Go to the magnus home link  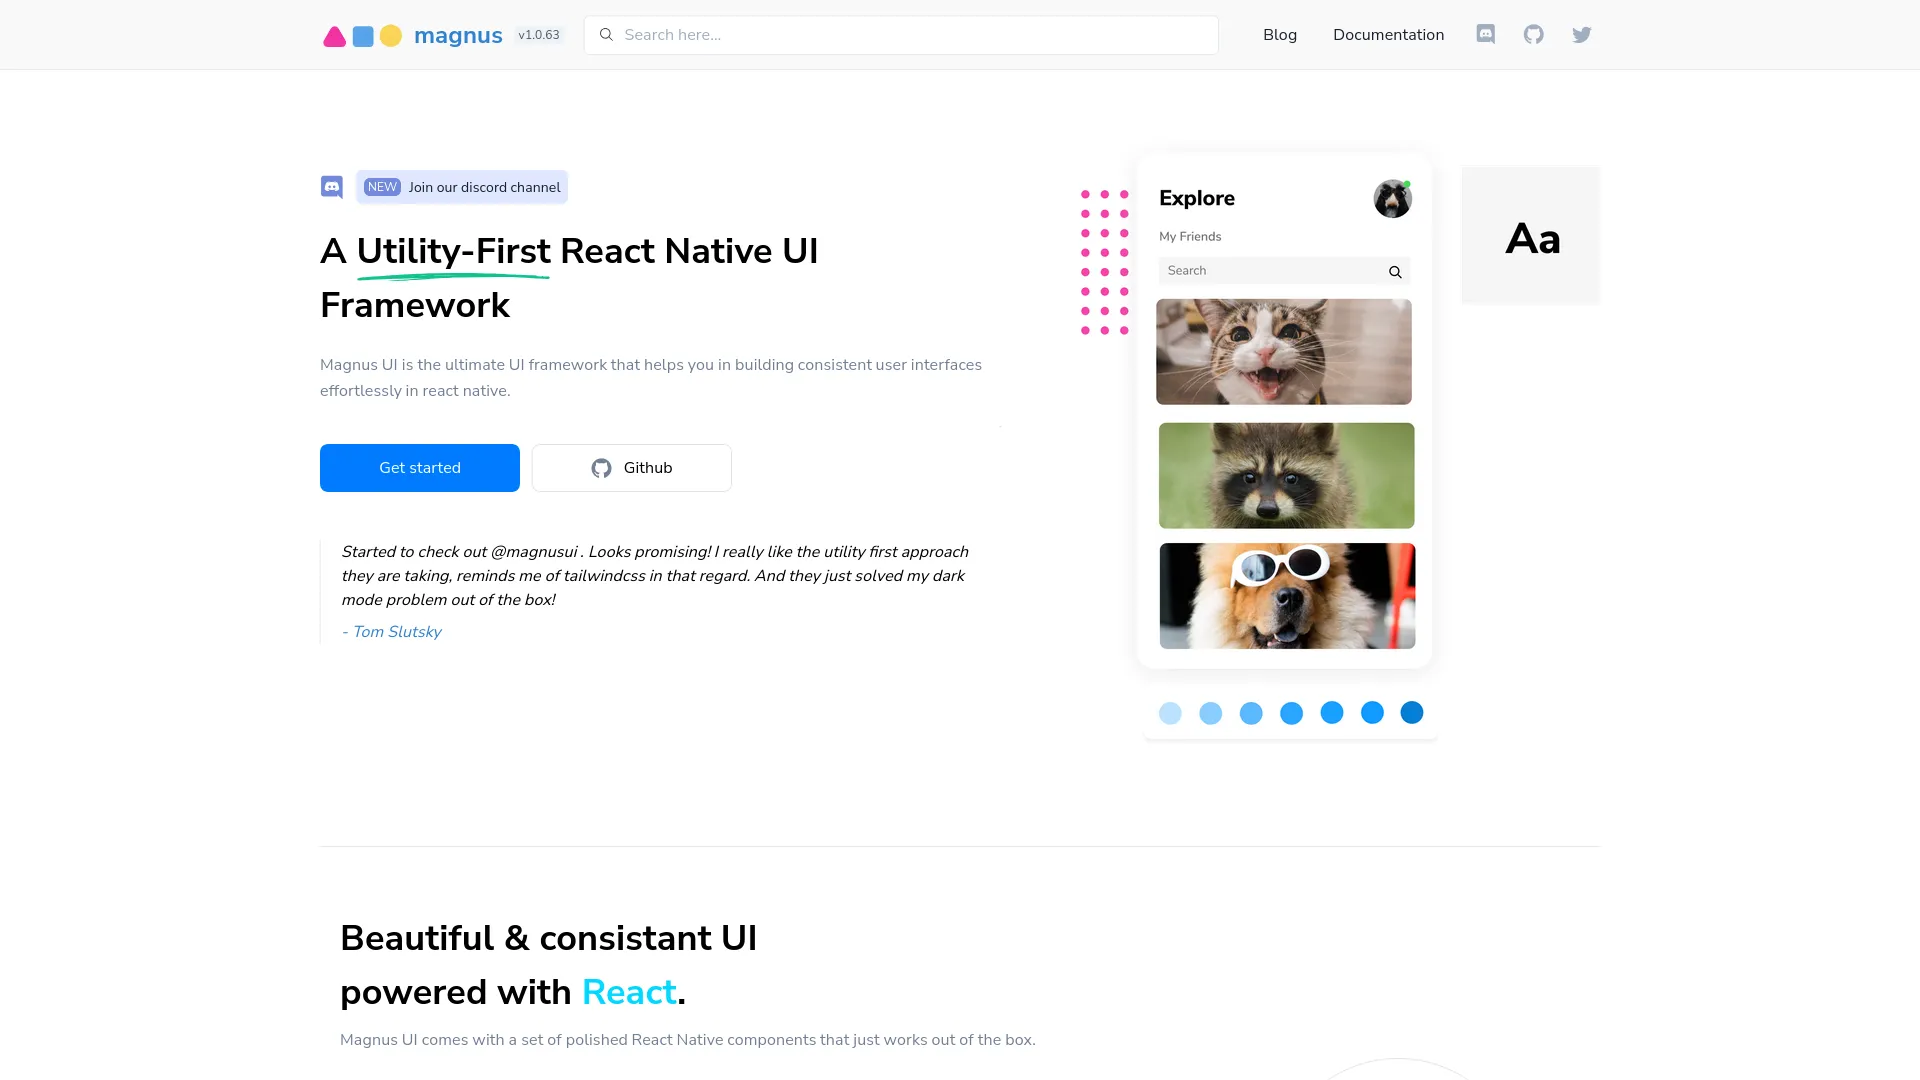click(458, 36)
